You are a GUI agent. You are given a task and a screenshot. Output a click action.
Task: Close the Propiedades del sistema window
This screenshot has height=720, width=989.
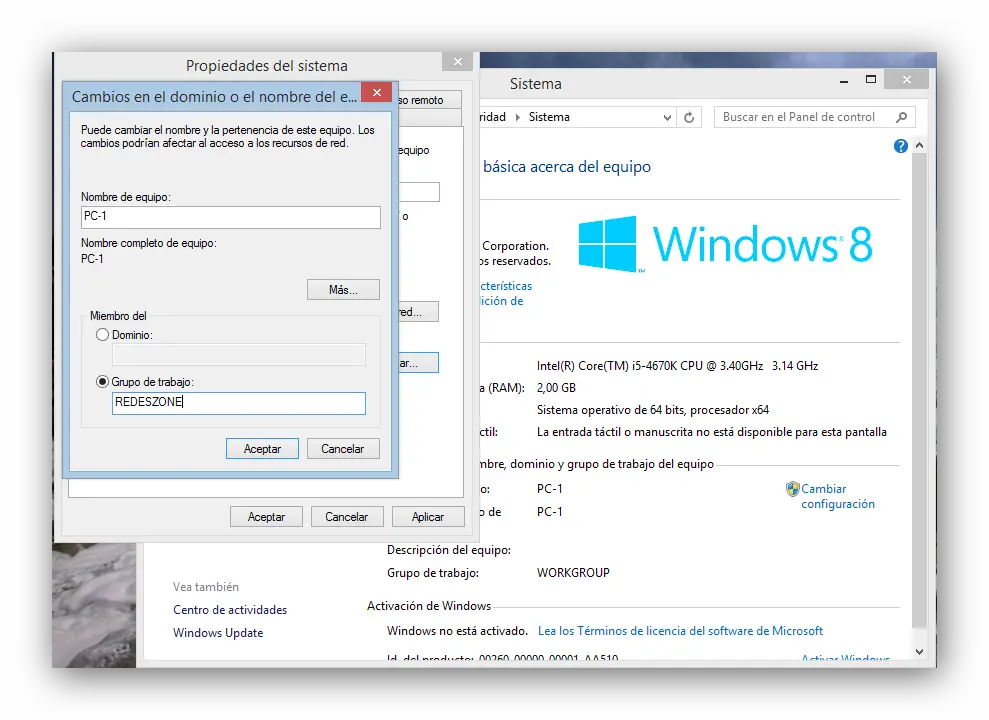tap(458, 61)
